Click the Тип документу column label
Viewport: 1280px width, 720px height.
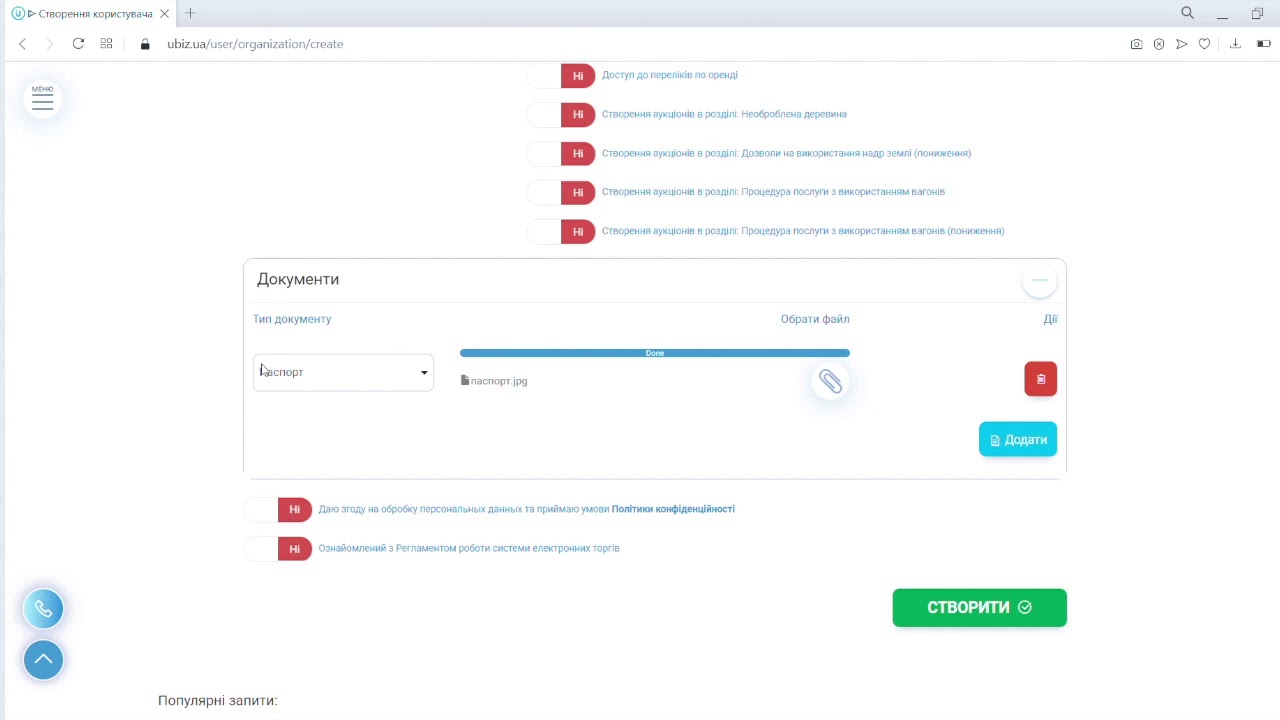tap(292, 319)
